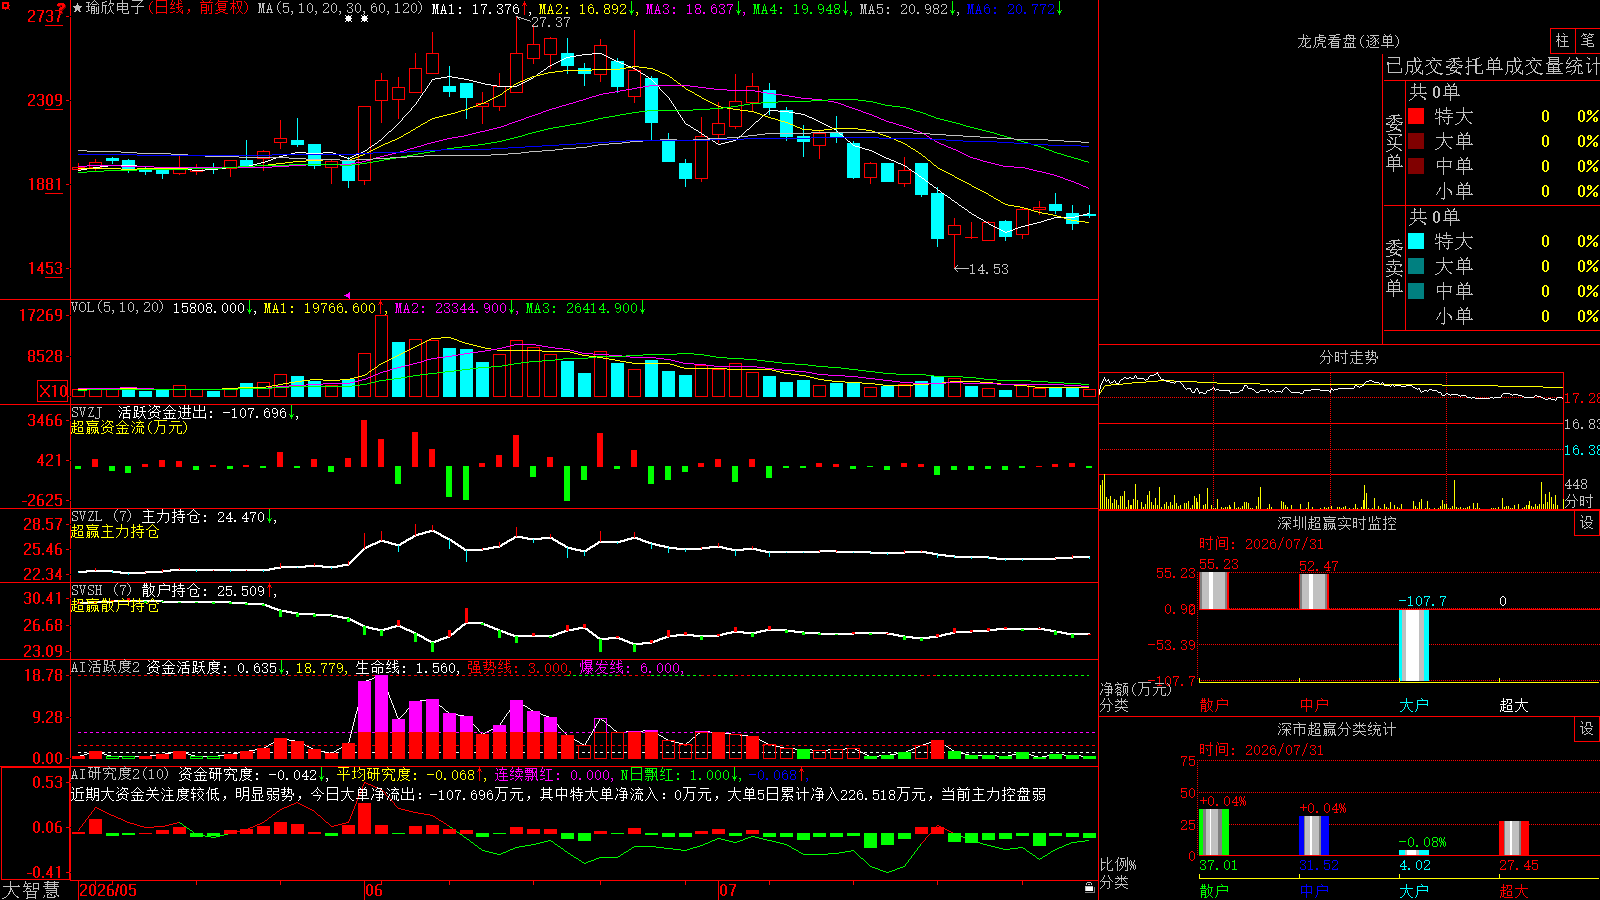
Task: Click the red question mark icon beside 2737
Action: coord(62,9)
